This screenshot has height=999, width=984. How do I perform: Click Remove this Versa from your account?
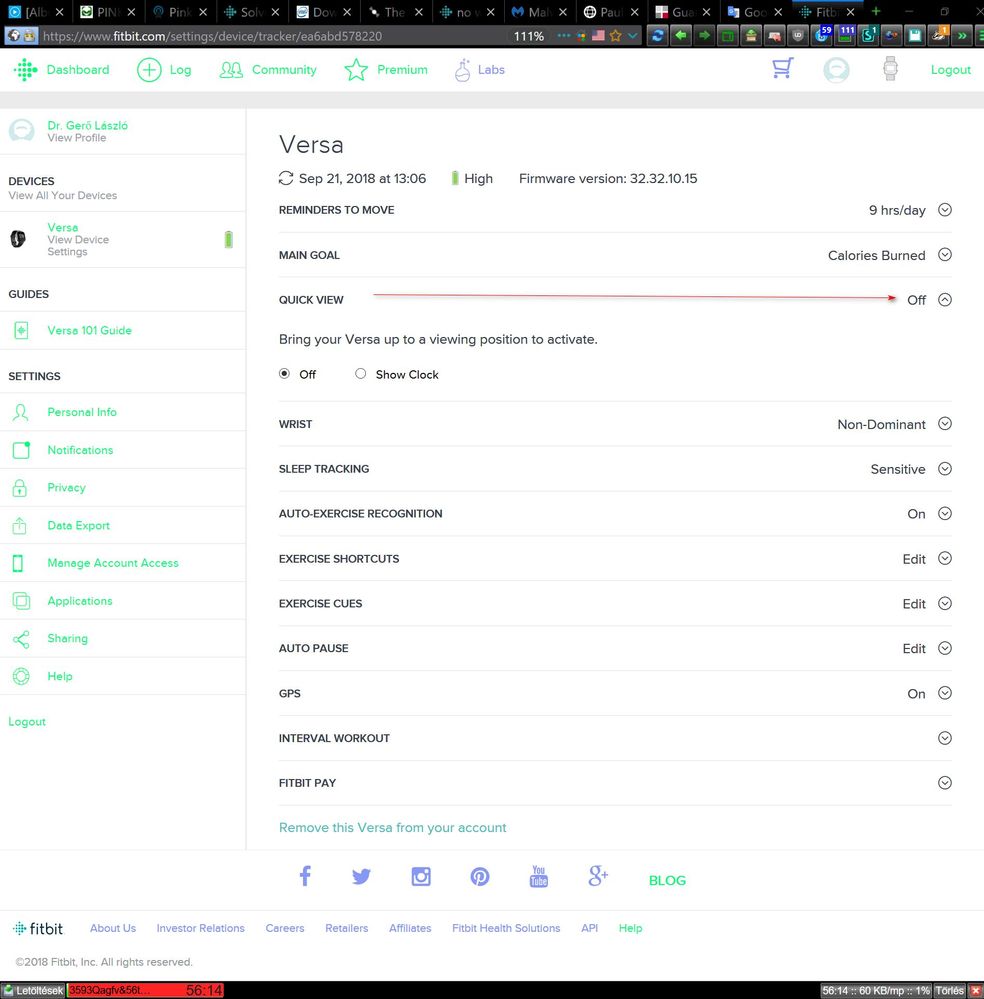click(x=393, y=828)
